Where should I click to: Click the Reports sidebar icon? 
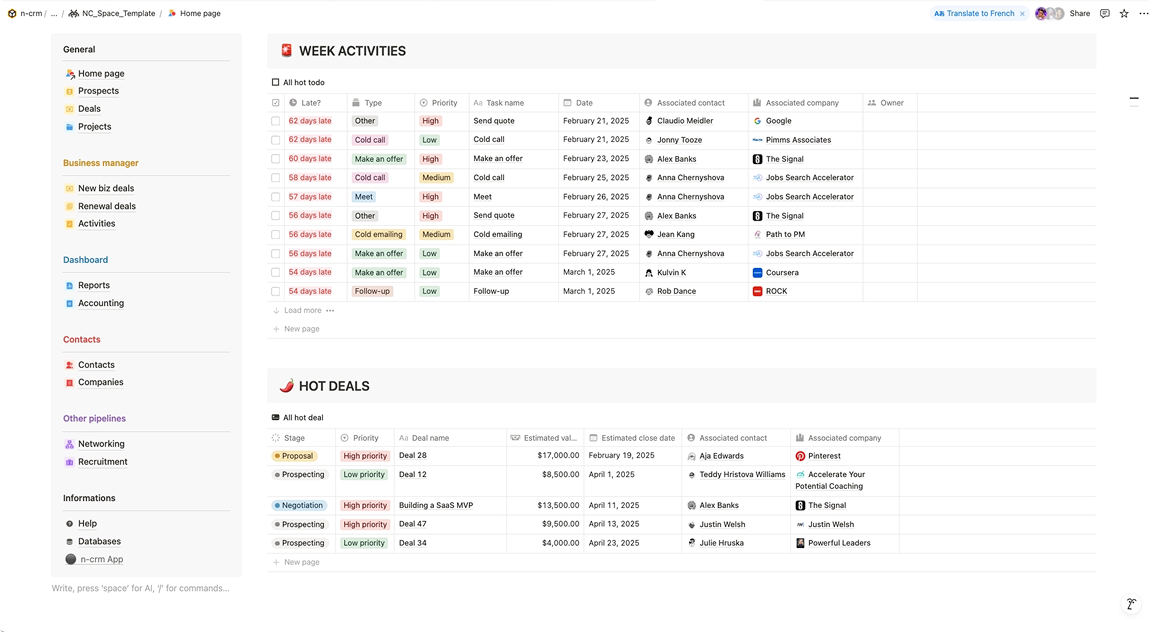pos(70,285)
